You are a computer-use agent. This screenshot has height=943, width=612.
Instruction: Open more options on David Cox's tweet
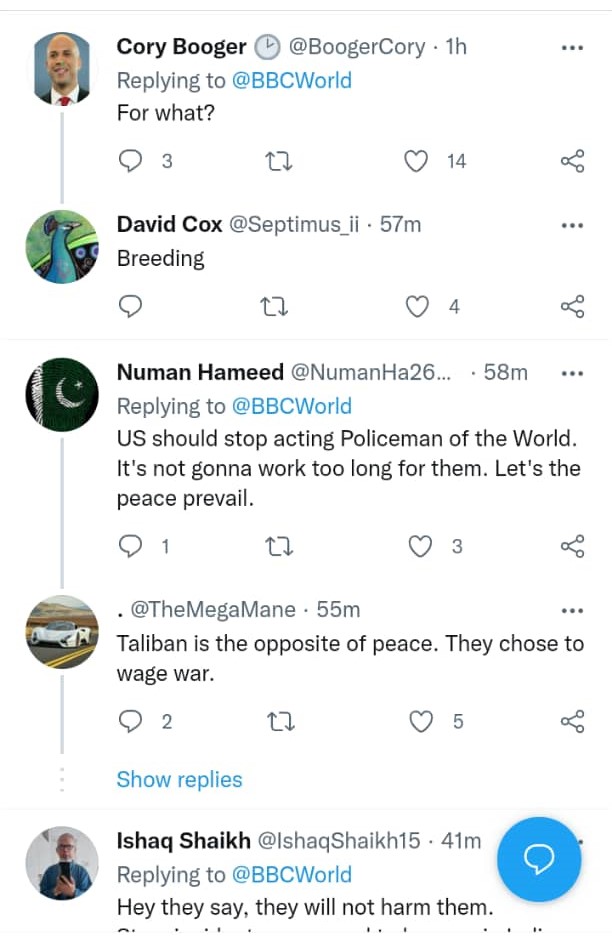click(572, 225)
